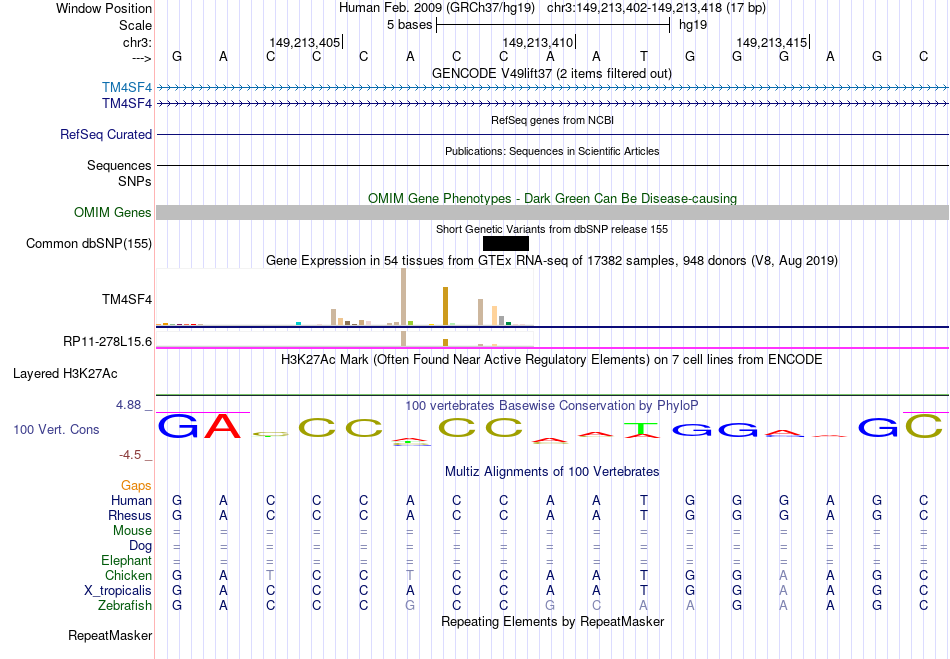Click the Layered H3K27Ac track label
This screenshot has width=950, height=659.
coord(65,374)
